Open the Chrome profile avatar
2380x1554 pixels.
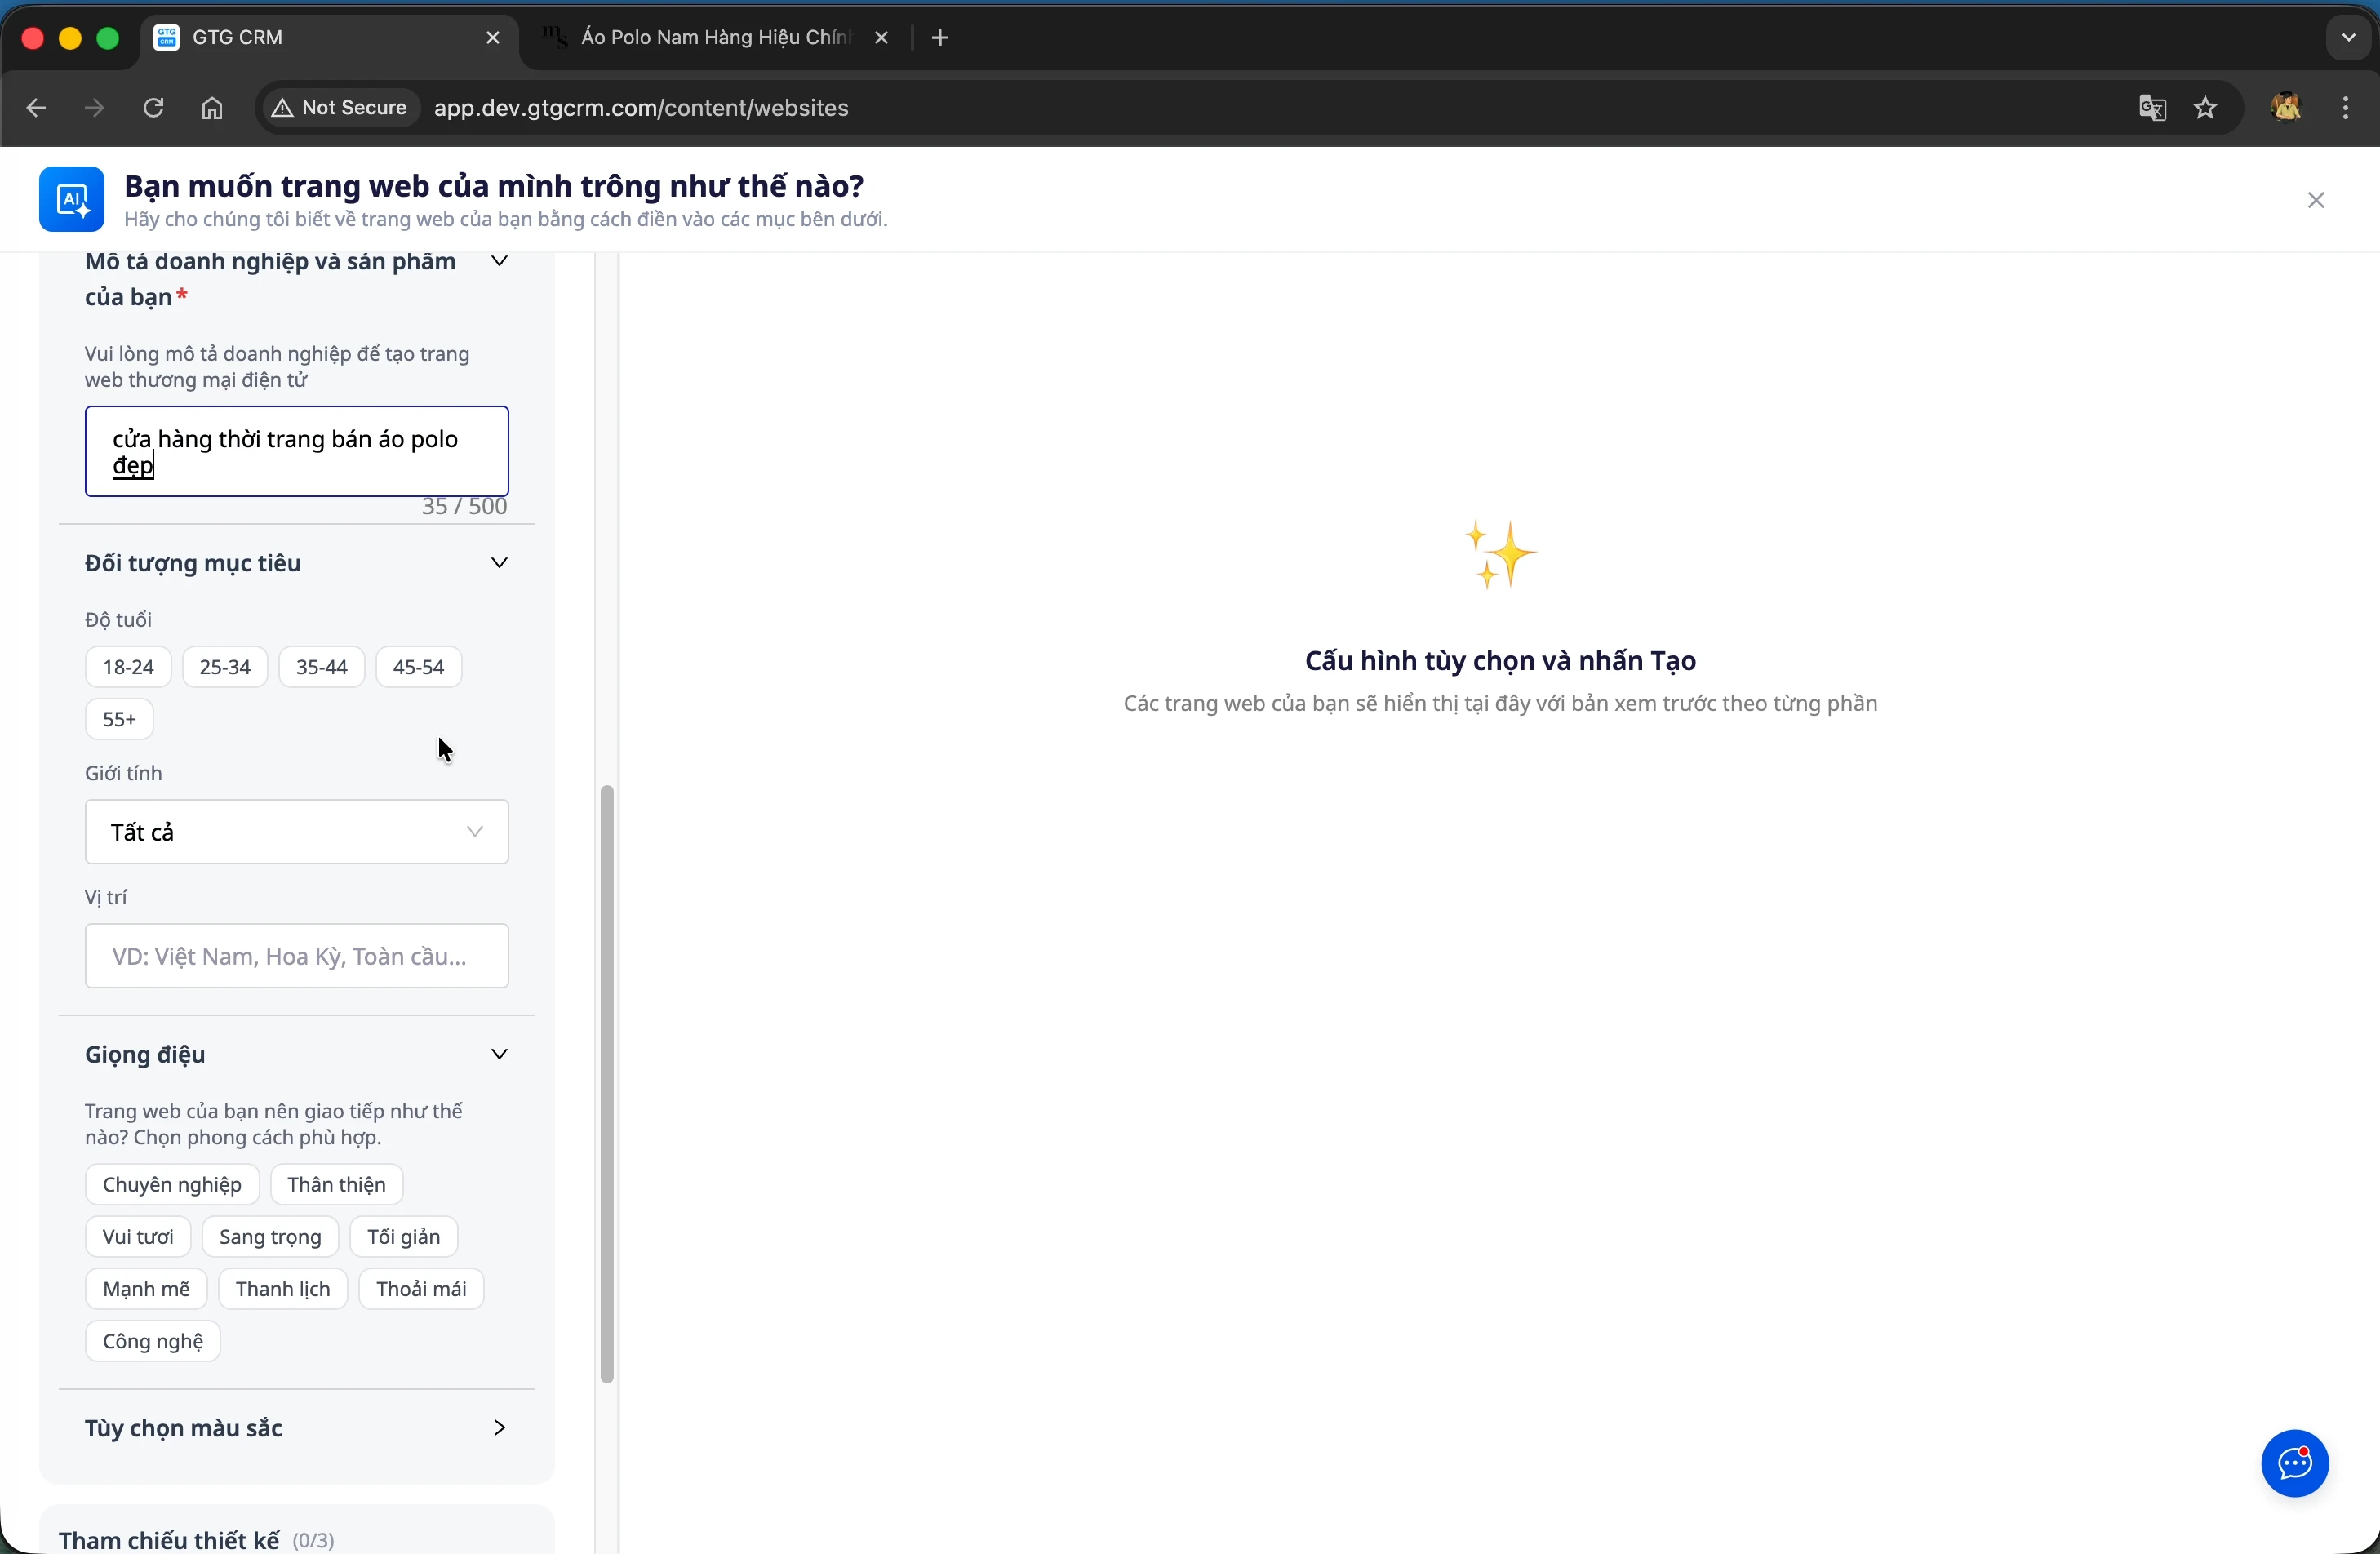tap(2287, 108)
